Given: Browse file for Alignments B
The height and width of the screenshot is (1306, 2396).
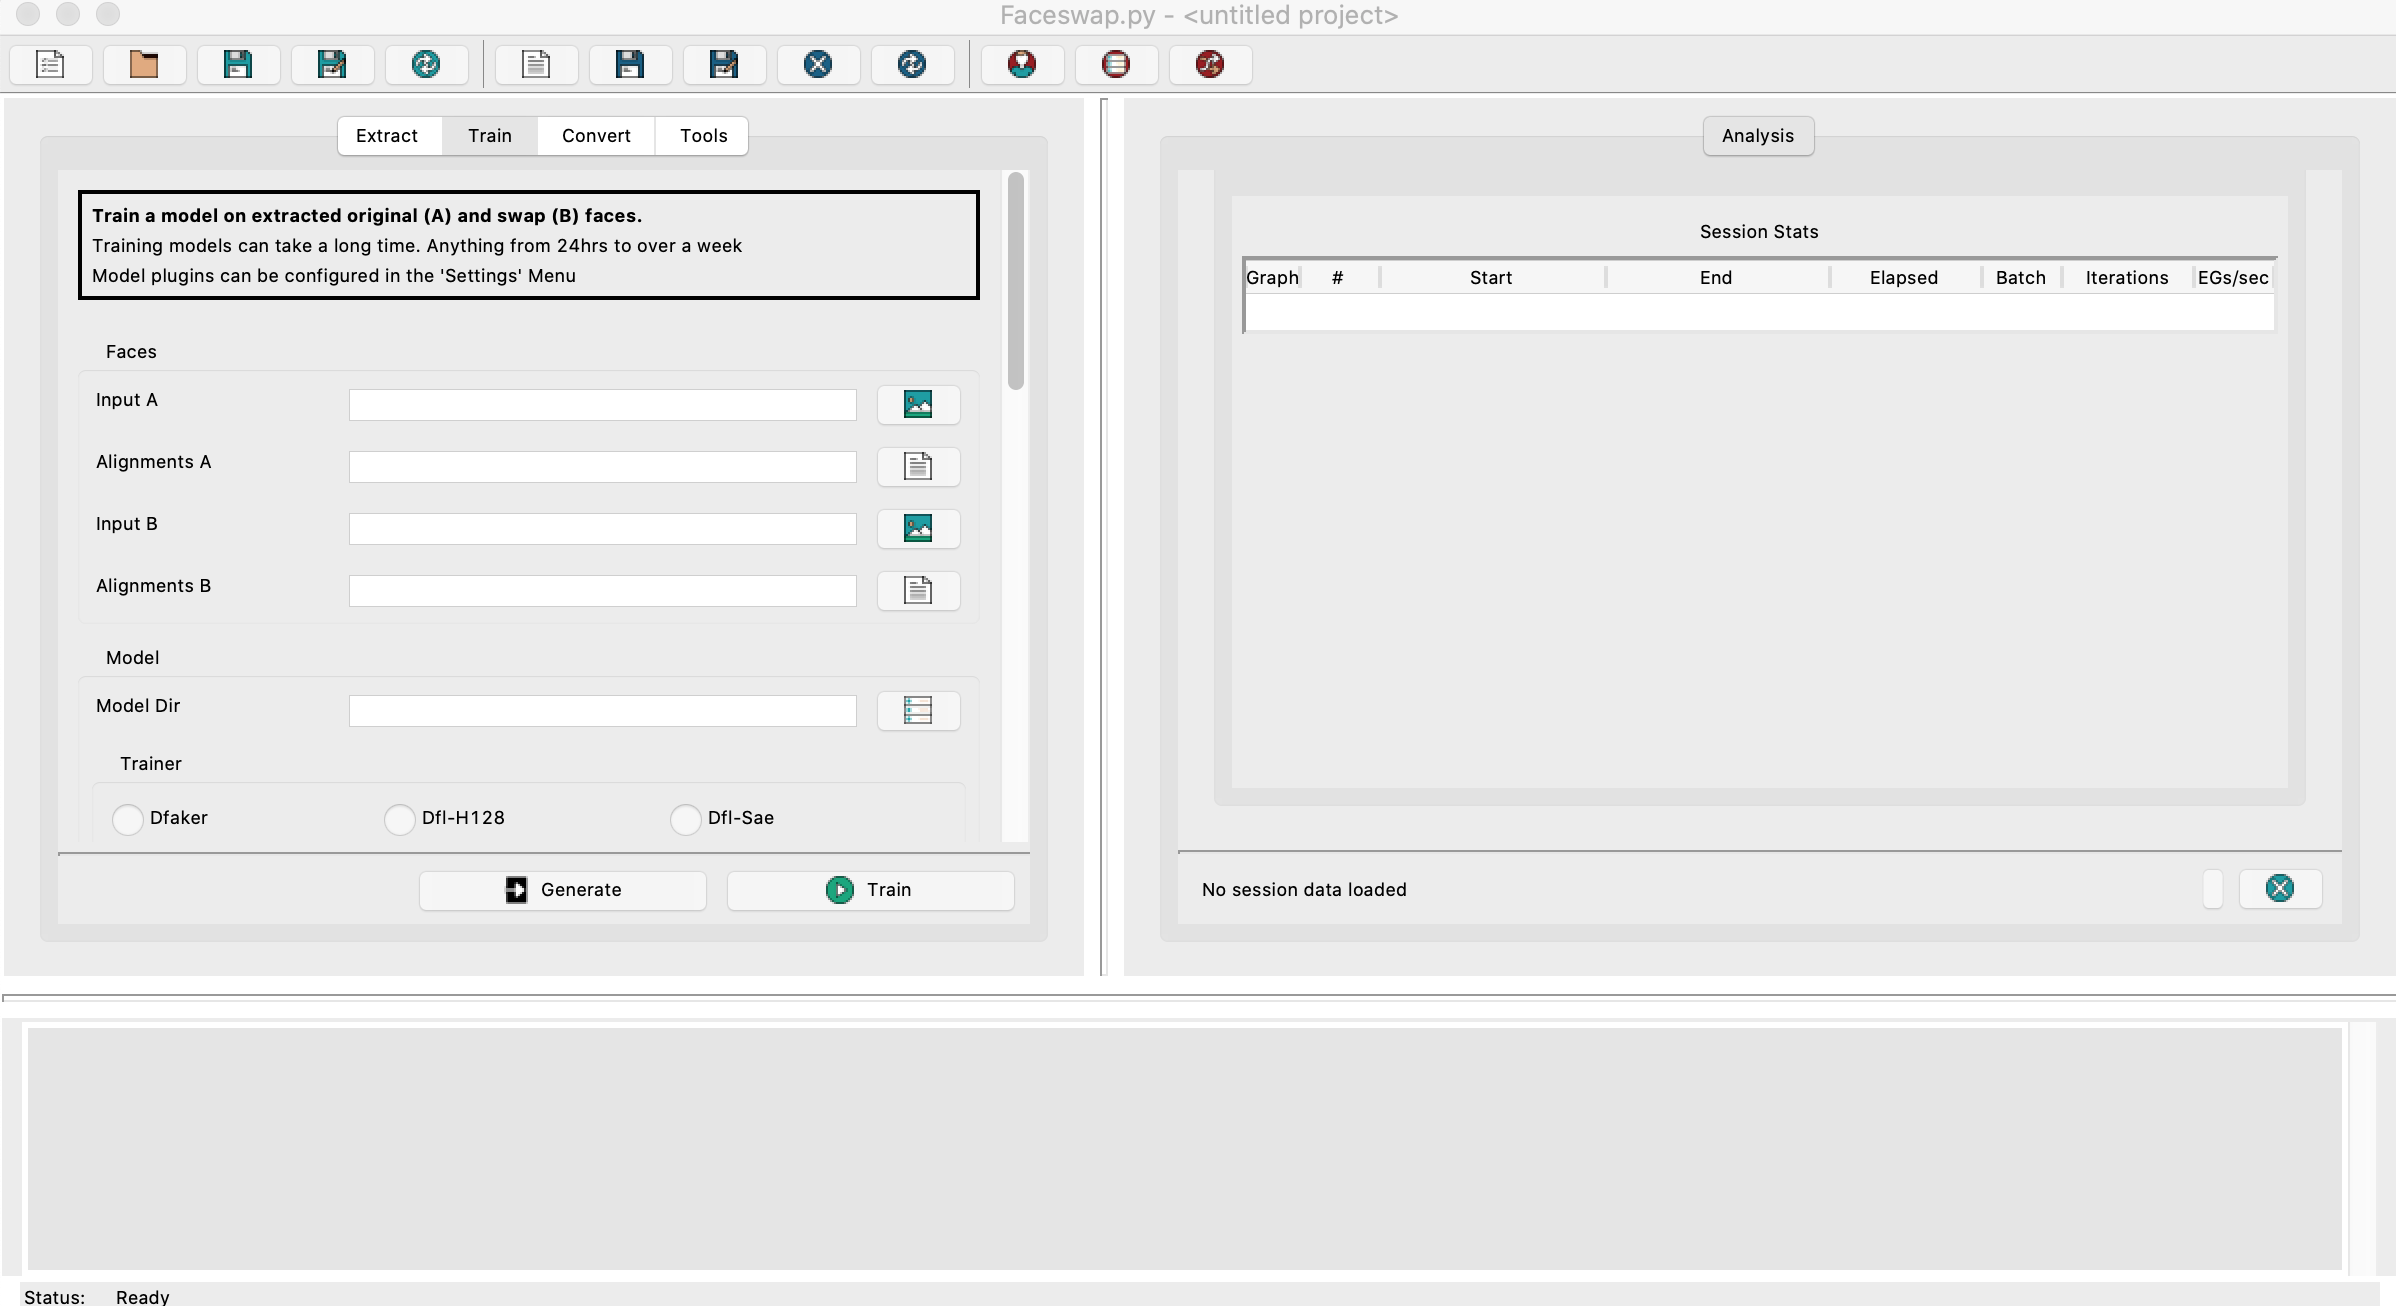Looking at the screenshot, I should click(x=918, y=591).
